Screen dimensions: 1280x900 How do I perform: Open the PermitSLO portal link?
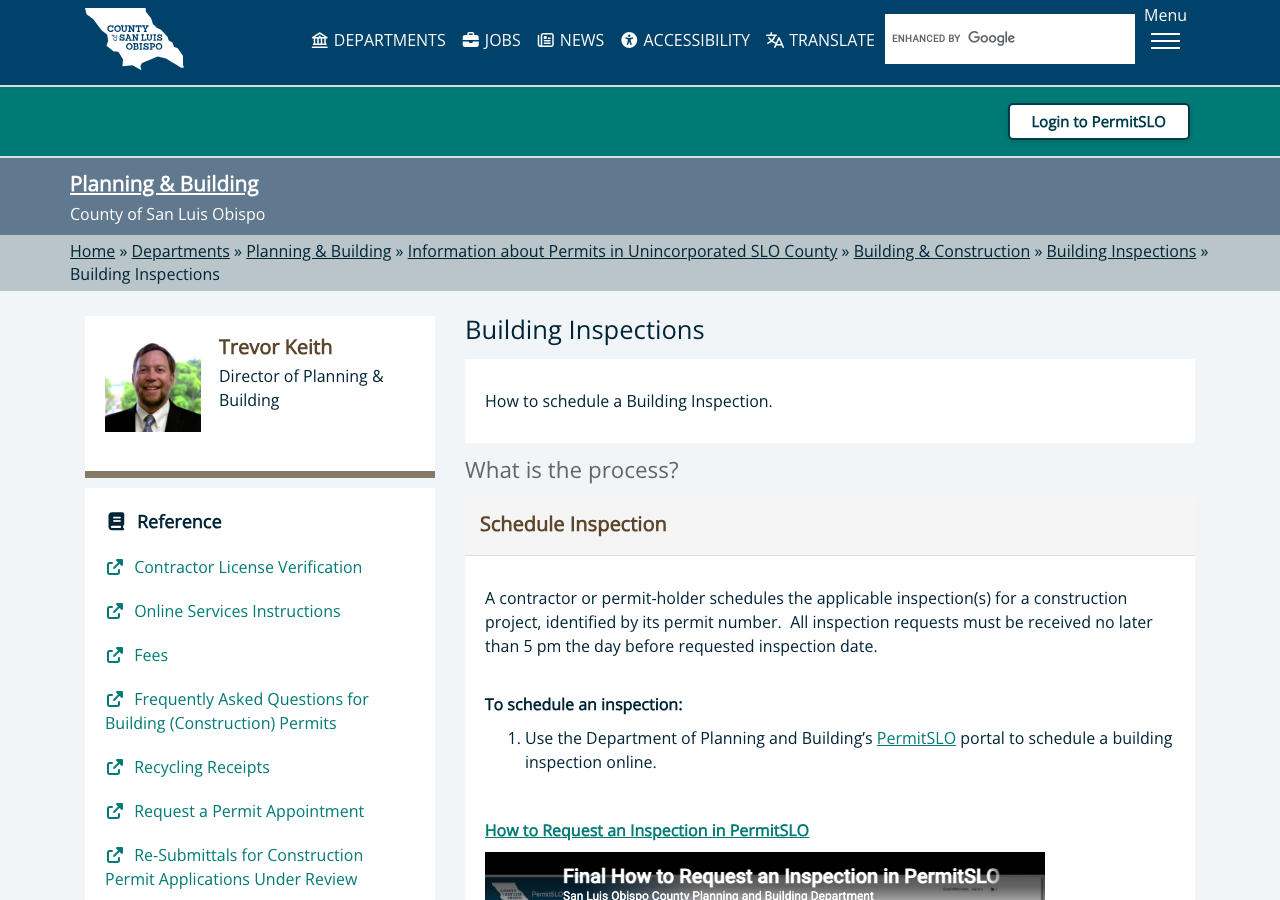(916, 738)
